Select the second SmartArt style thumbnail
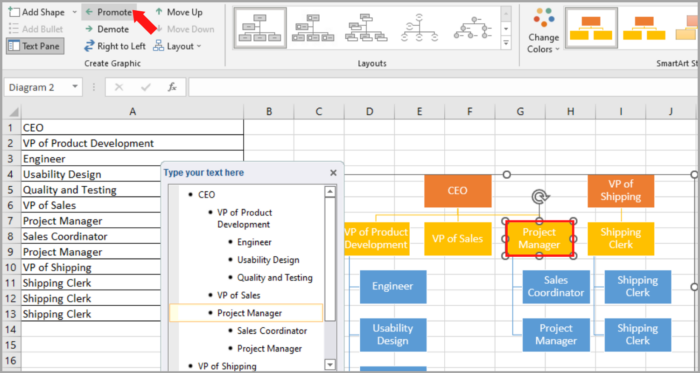The image size is (700, 373). (x=644, y=28)
